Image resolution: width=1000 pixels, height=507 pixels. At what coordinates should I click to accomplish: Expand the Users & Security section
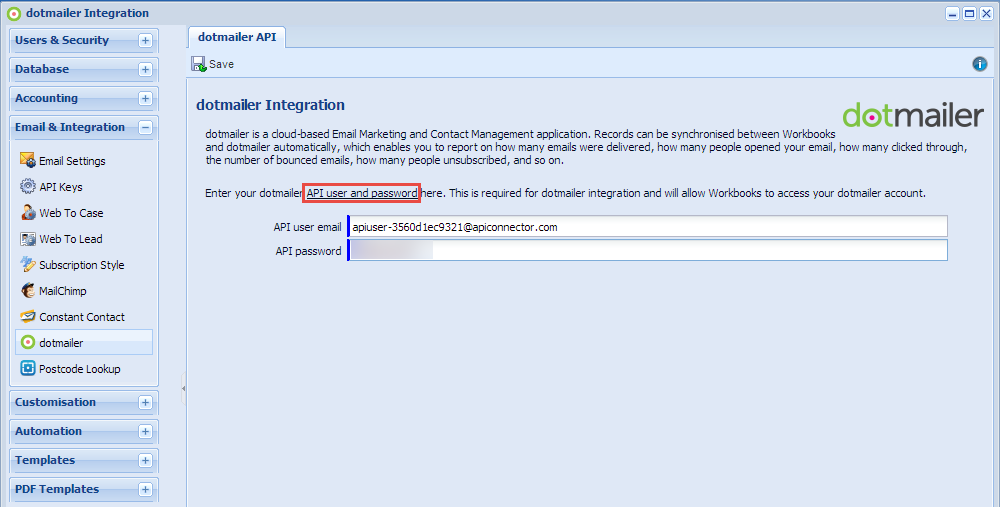coord(145,41)
